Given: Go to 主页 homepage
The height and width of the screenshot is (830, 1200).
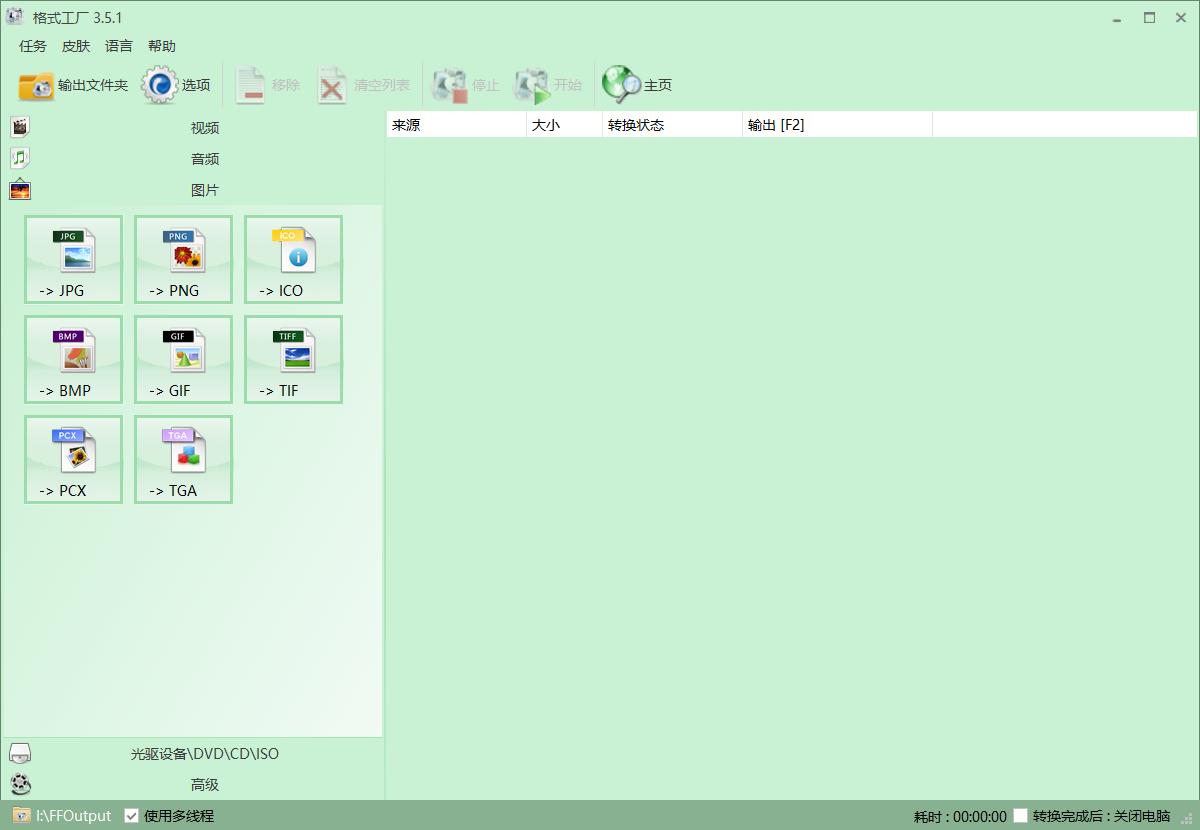Looking at the screenshot, I should click(637, 85).
